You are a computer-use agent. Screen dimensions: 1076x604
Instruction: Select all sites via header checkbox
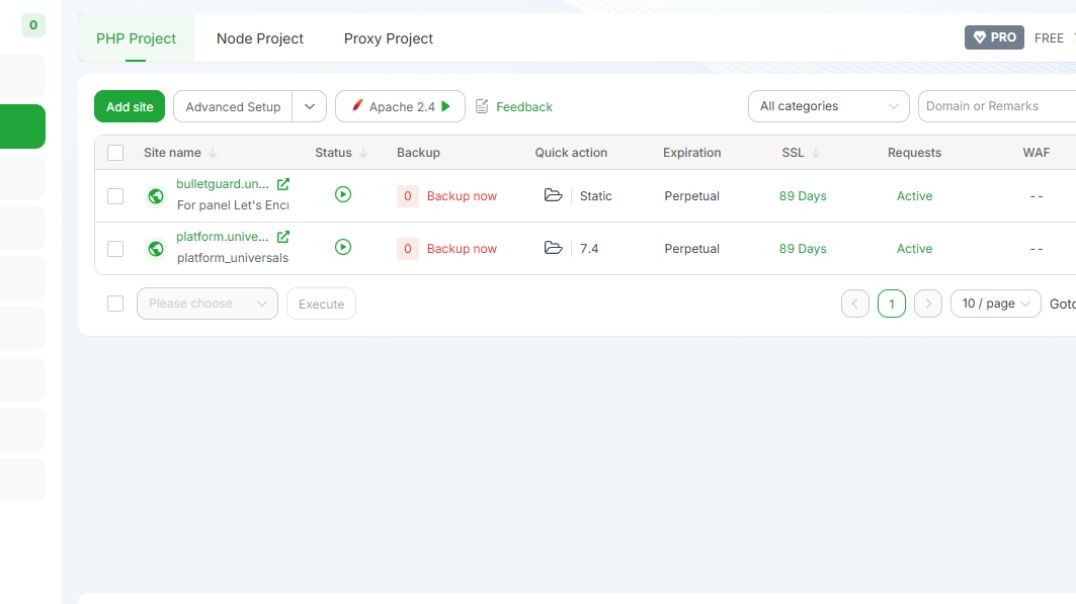tap(113, 152)
